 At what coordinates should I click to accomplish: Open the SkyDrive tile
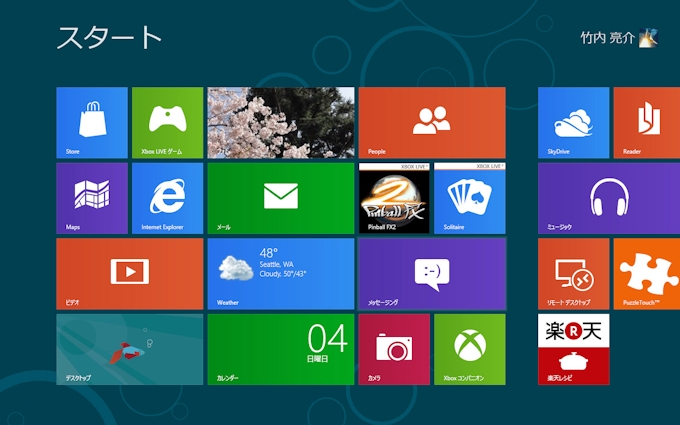coord(573,122)
